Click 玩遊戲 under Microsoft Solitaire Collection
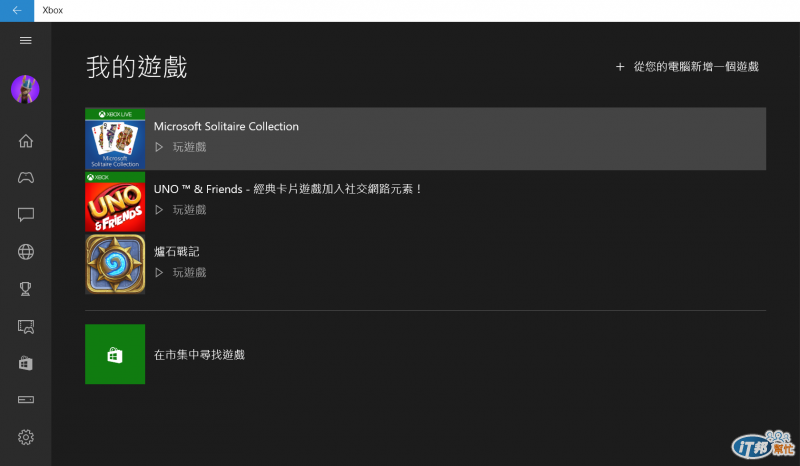Viewport: 800px width, 466px height. [x=189, y=147]
